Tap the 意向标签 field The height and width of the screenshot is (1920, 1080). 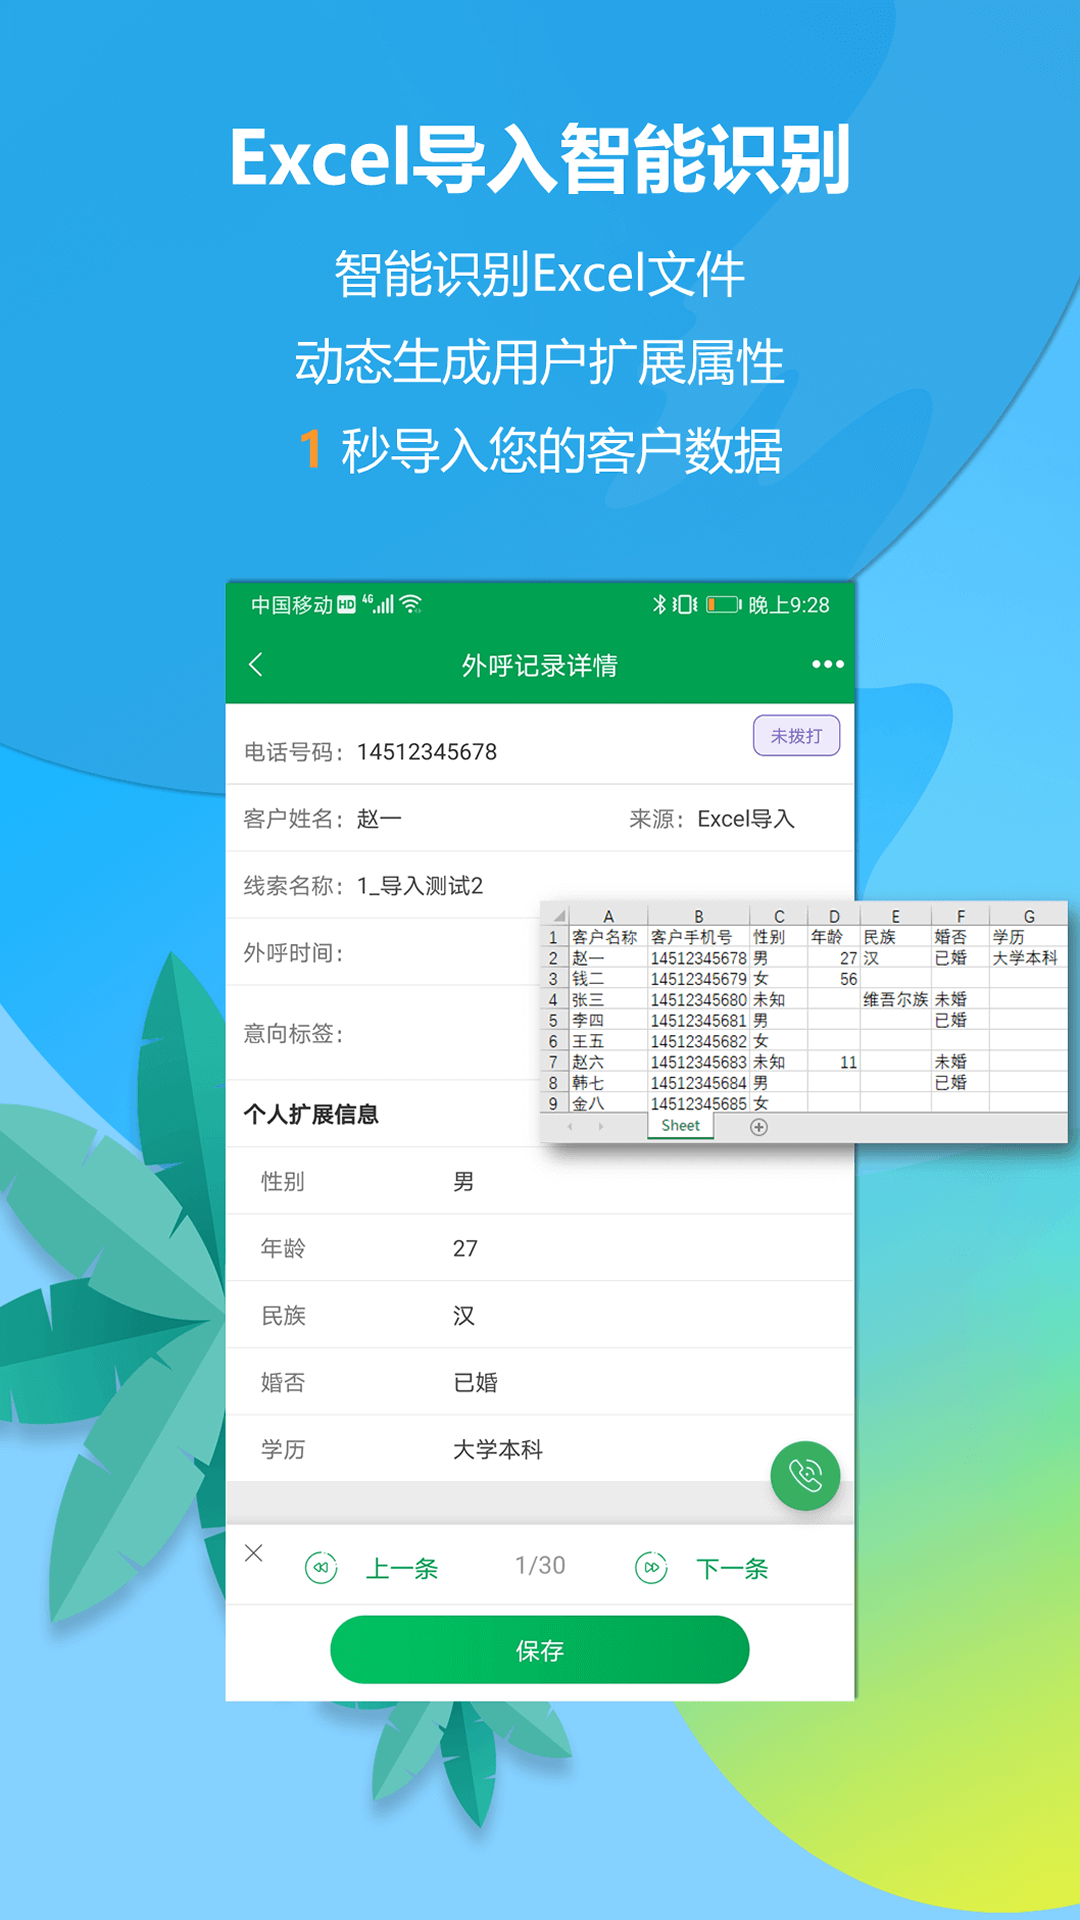pyautogui.click(x=384, y=1033)
